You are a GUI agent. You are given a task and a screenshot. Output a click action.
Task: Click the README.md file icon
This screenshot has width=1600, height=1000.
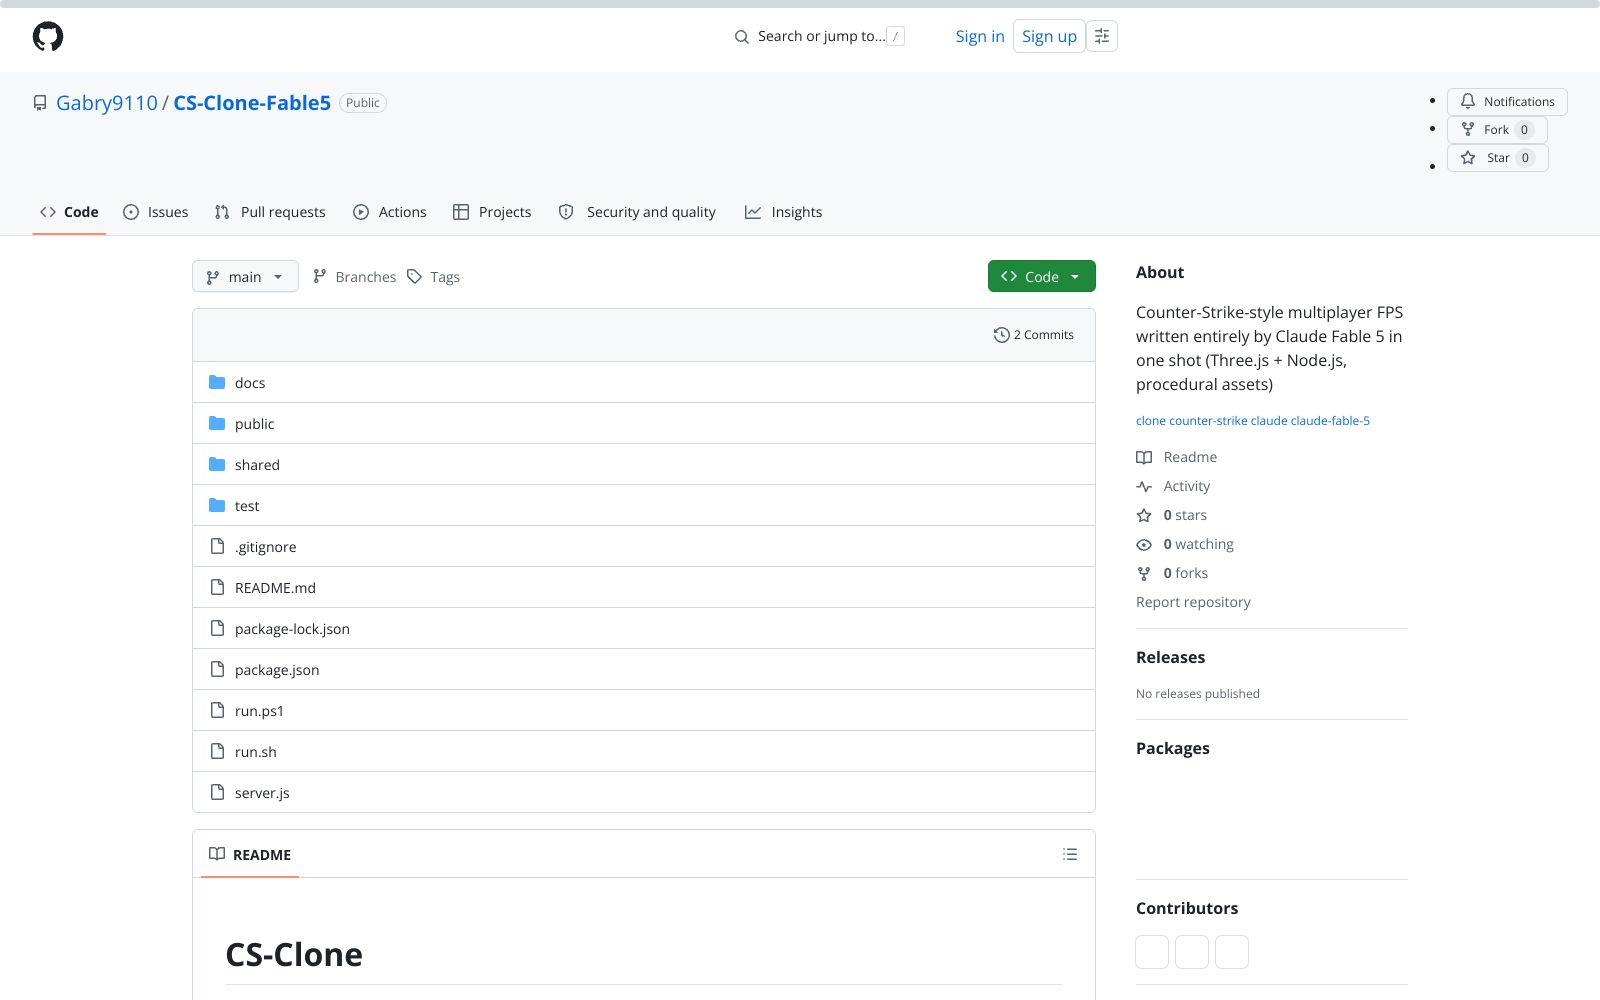tap(217, 587)
